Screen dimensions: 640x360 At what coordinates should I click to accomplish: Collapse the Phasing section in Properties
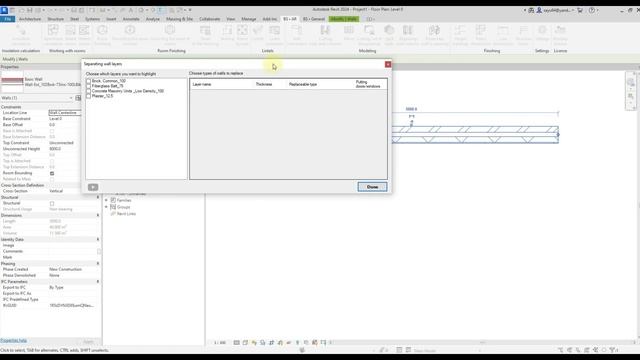pyautogui.click(x=98, y=264)
